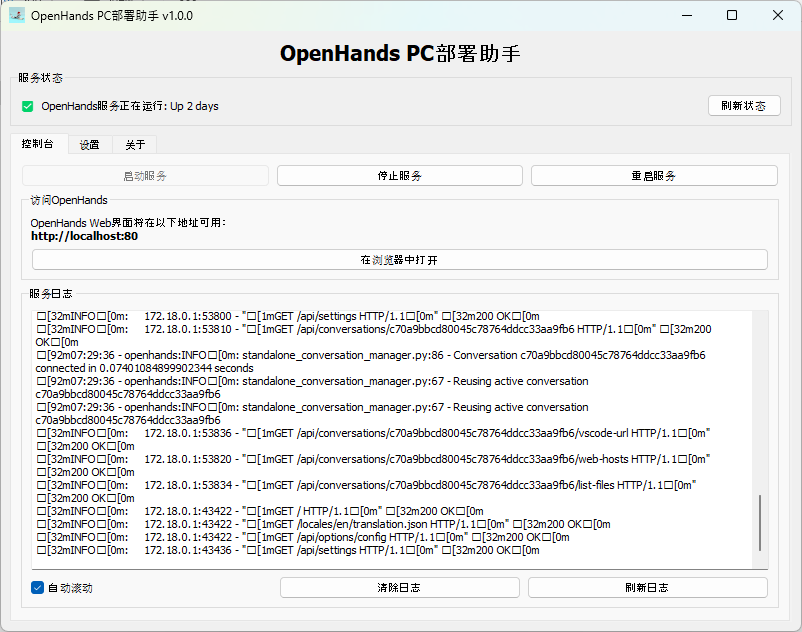Click the OpenHands app icon in title bar

pos(16,15)
